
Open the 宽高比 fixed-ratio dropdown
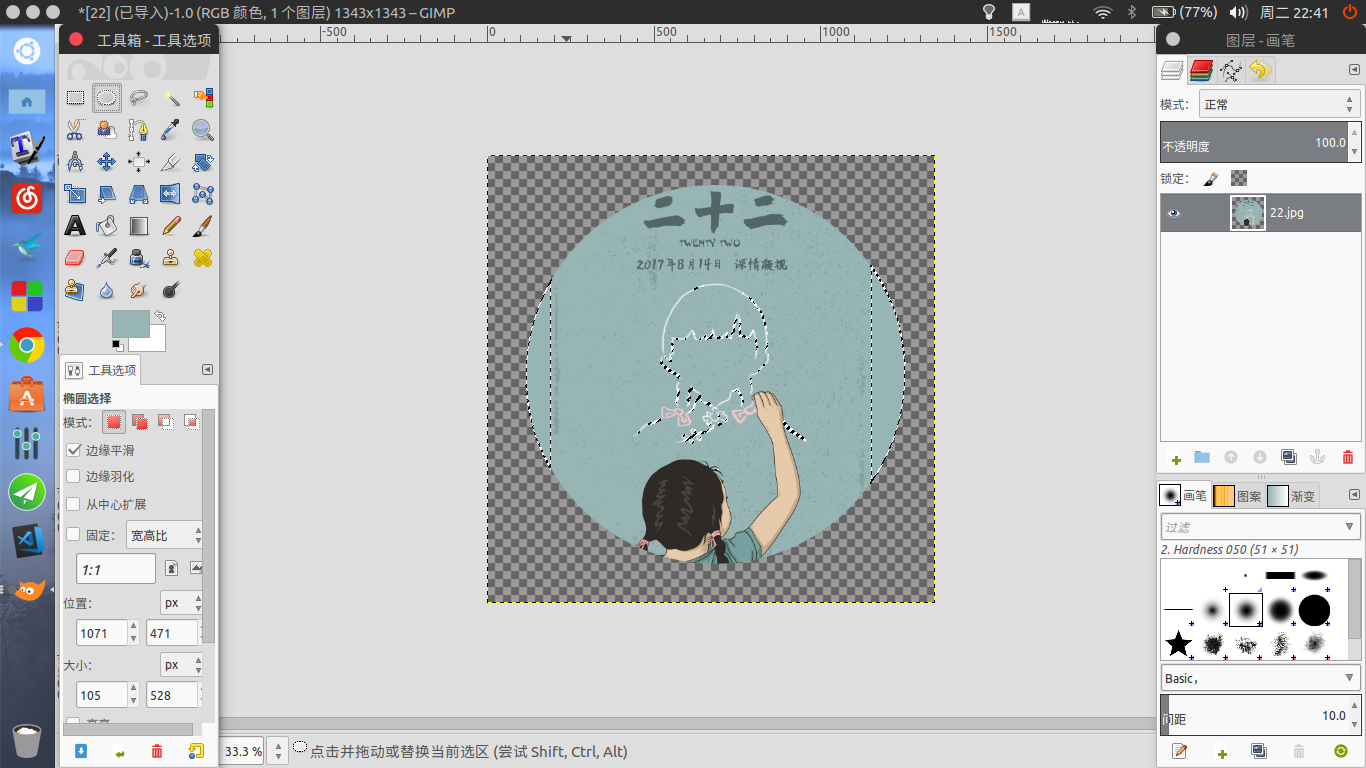tap(164, 536)
